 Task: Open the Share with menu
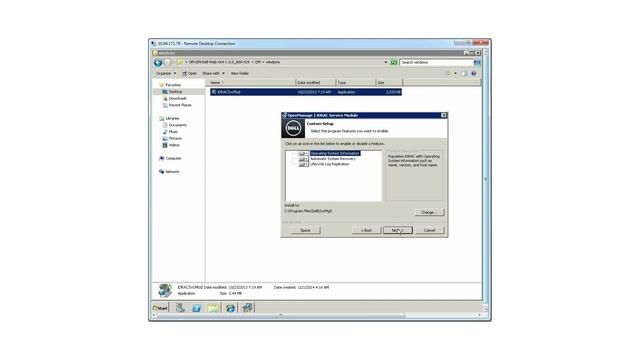click(213, 73)
